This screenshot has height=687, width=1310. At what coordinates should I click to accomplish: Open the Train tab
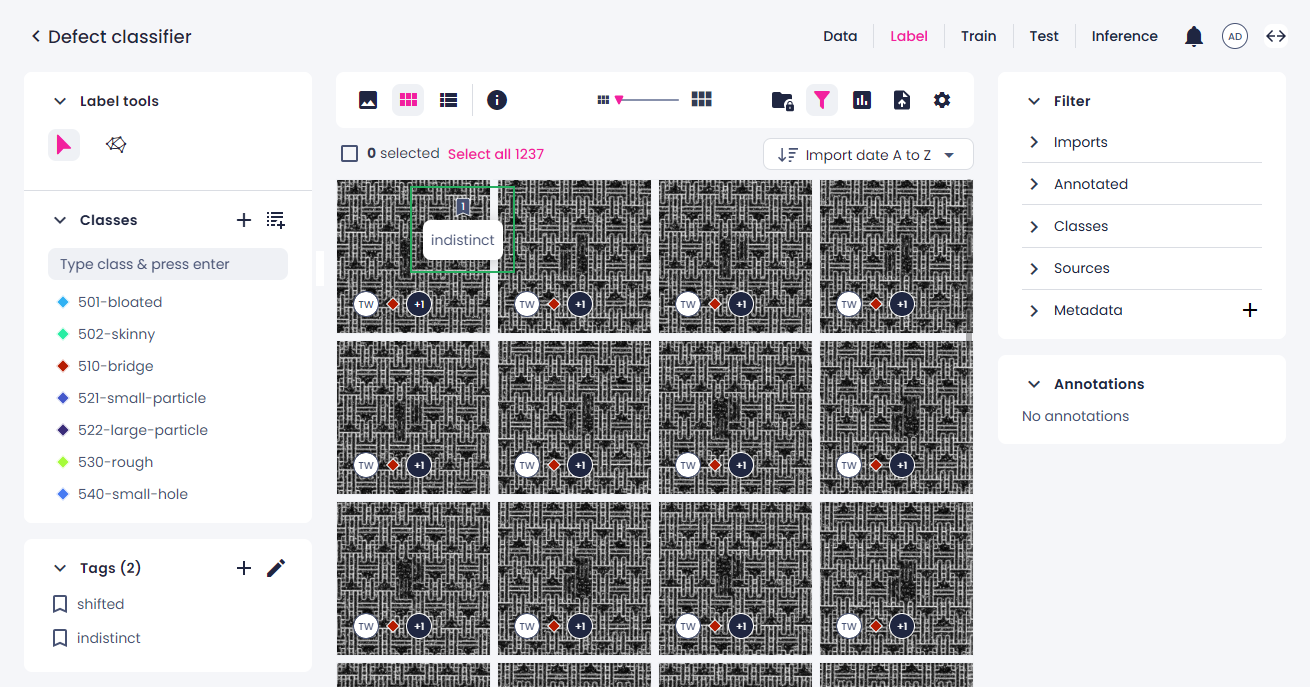point(979,36)
